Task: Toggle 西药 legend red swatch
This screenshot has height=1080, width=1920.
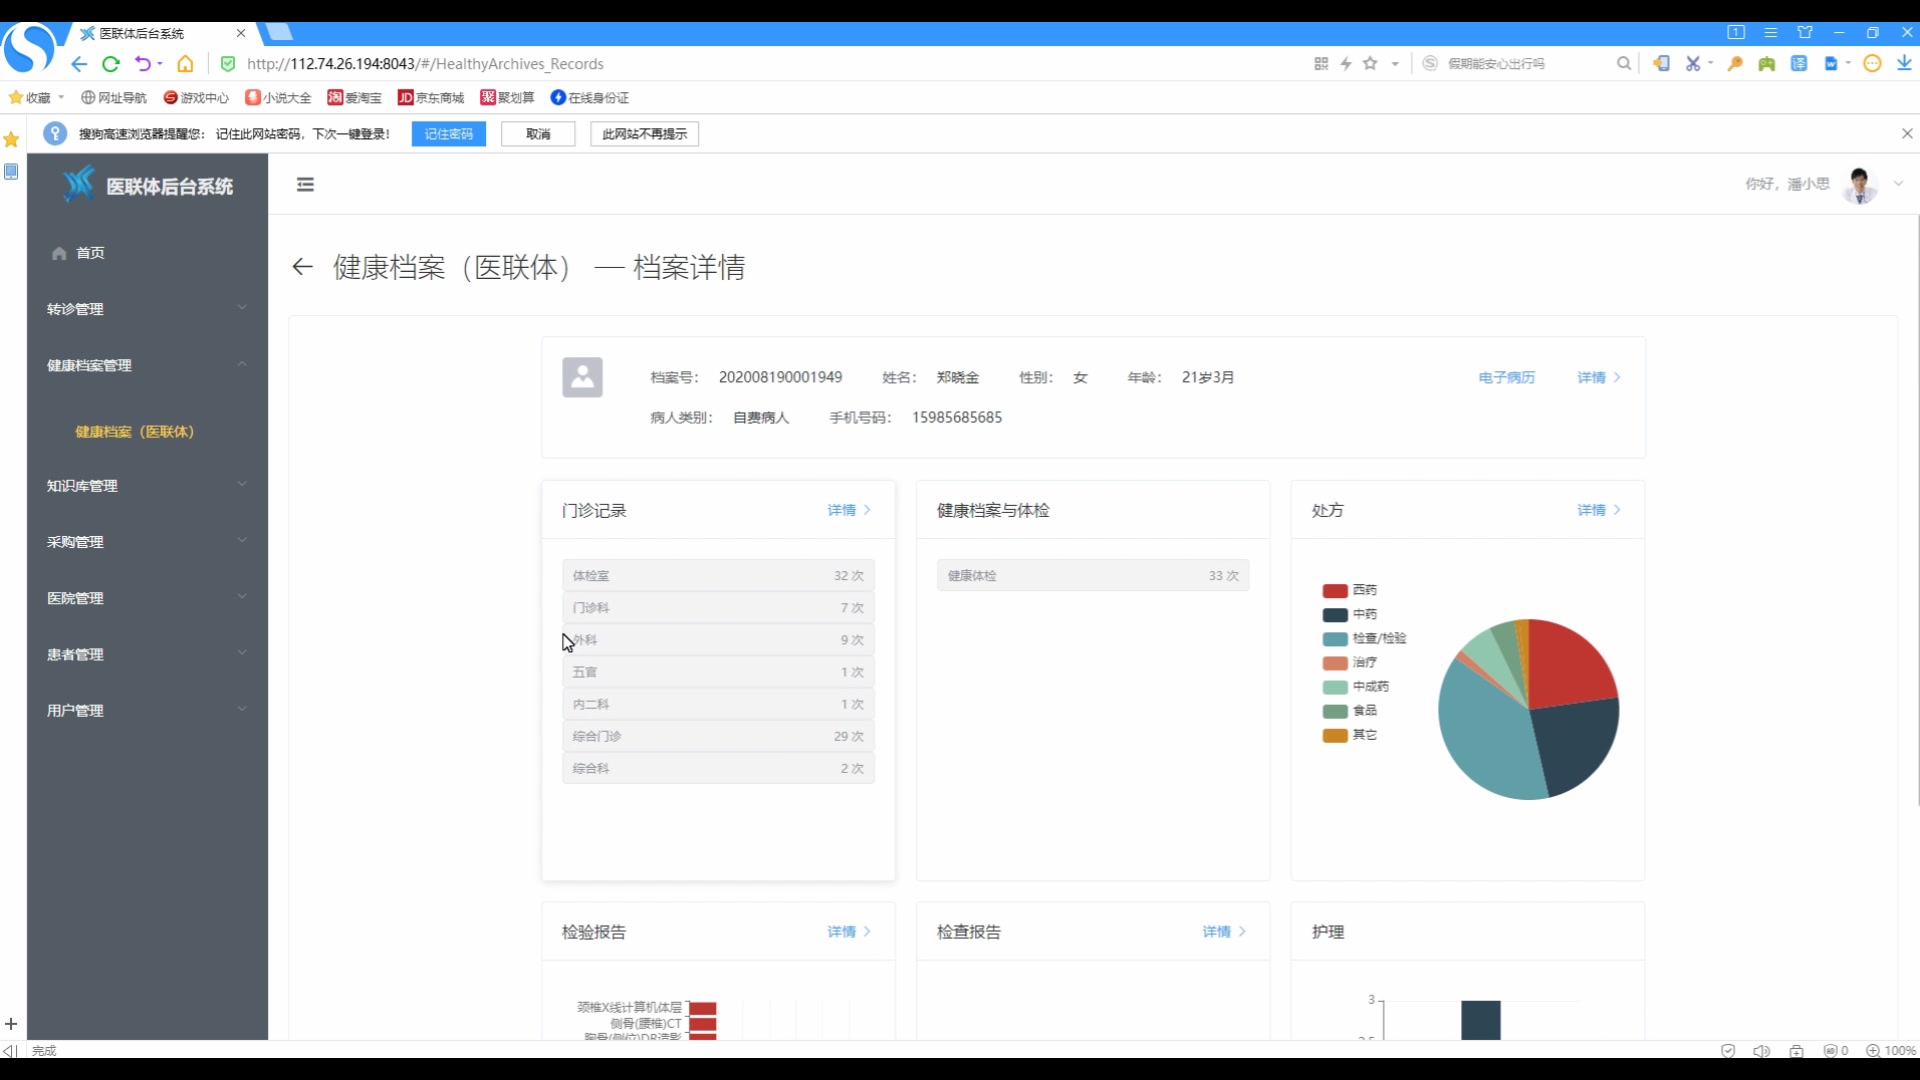Action: pos(1335,591)
